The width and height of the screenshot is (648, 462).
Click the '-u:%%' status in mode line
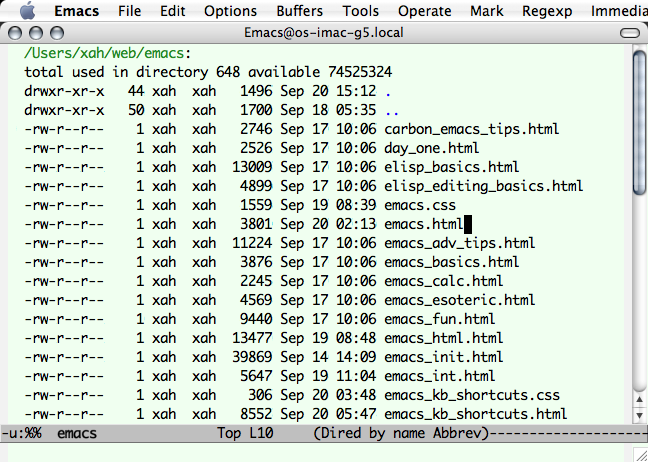pos(21,433)
